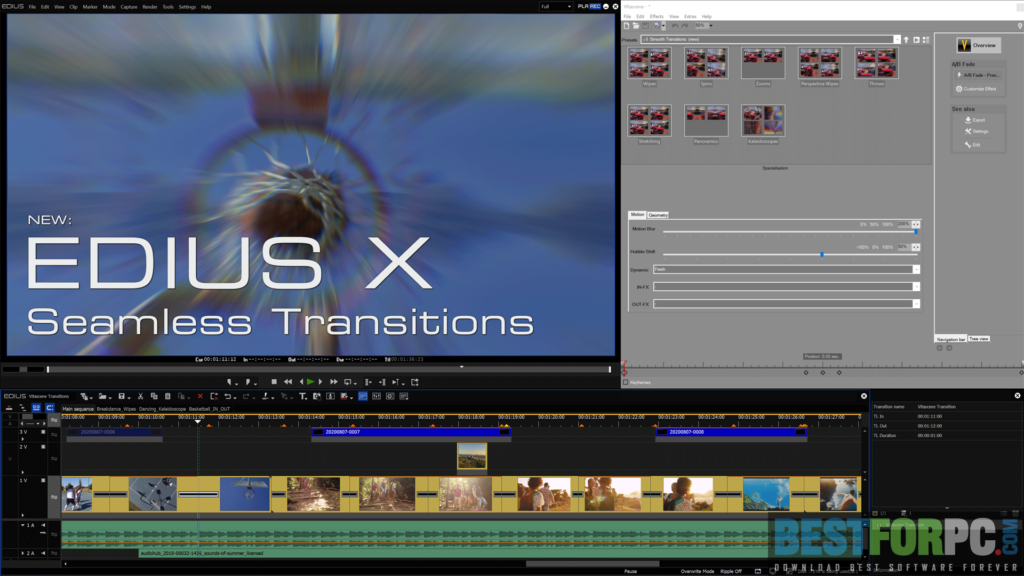Click the Ripple Delete icon
Image resolution: width=1024 pixels, height=576 pixels.
[x=214, y=396]
